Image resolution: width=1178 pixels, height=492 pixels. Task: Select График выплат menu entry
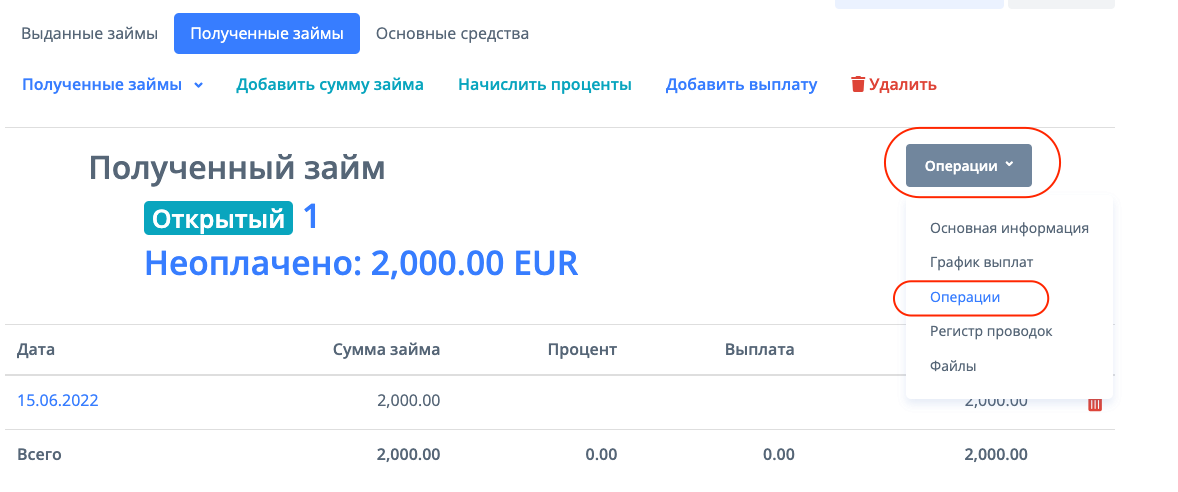(981, 262)
